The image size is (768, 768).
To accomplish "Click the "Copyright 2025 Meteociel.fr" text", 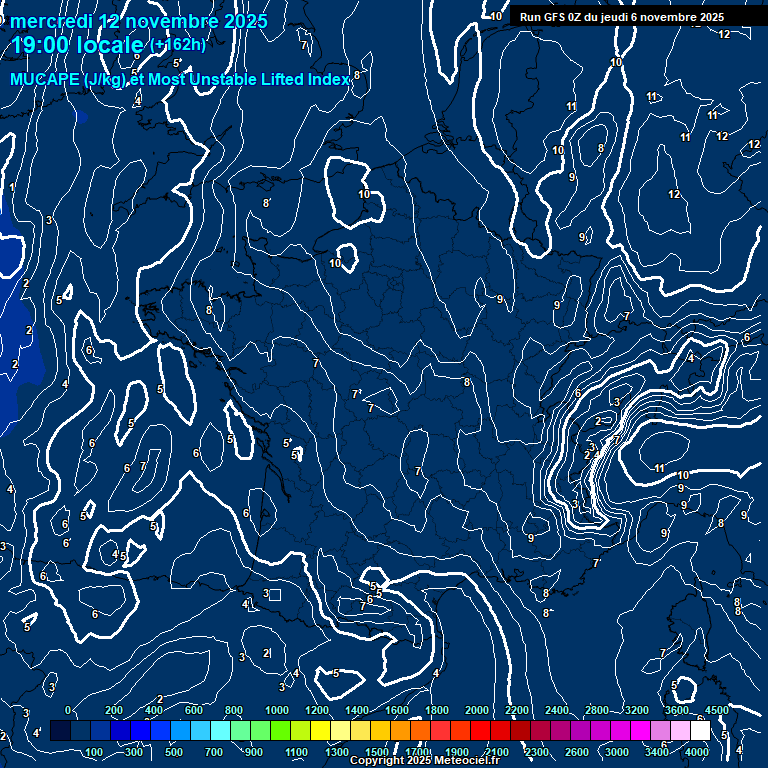I will point(425,760).
